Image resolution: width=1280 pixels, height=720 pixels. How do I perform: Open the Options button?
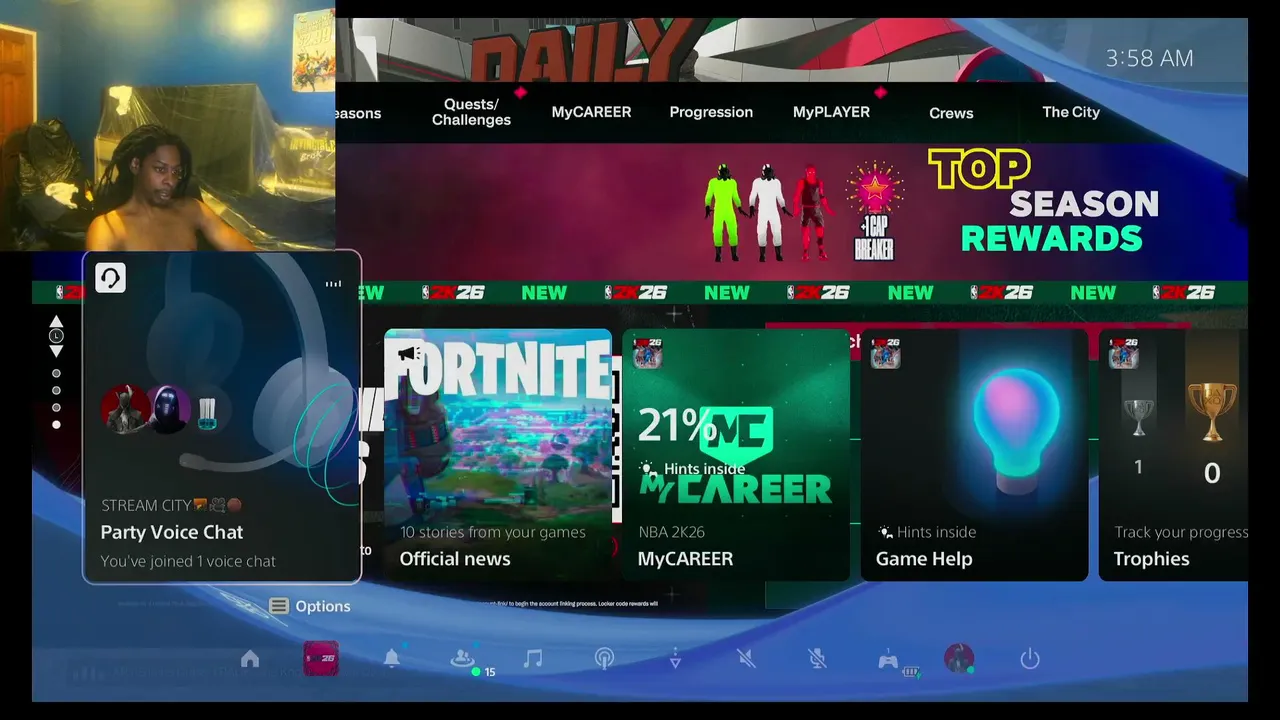click(x=310, y=606)
